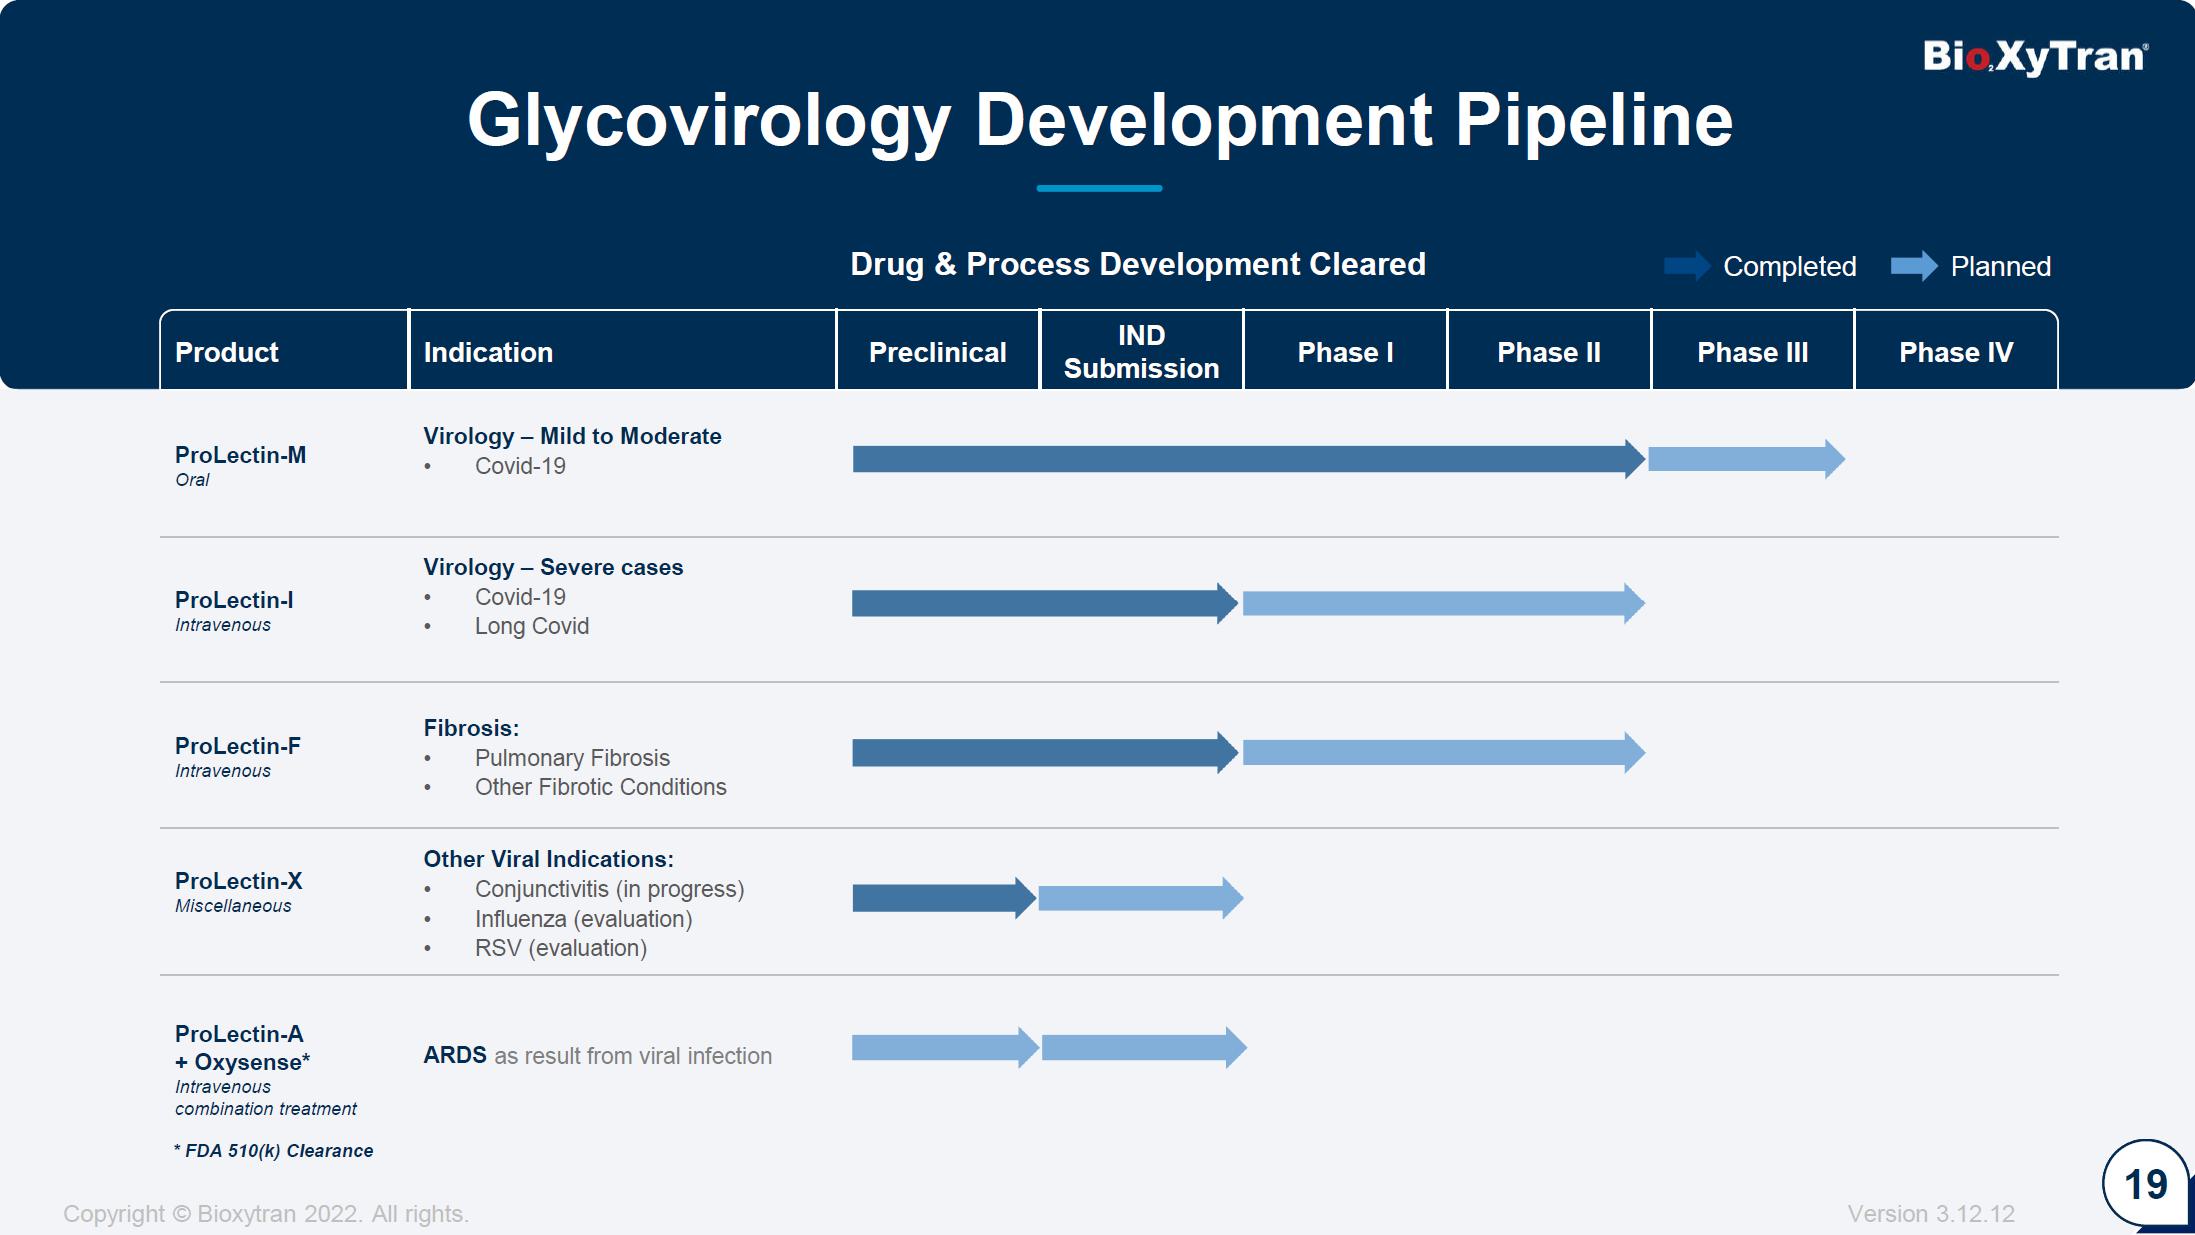Click the 'Version 3.12.12' footer text

pos(1931,1214)
